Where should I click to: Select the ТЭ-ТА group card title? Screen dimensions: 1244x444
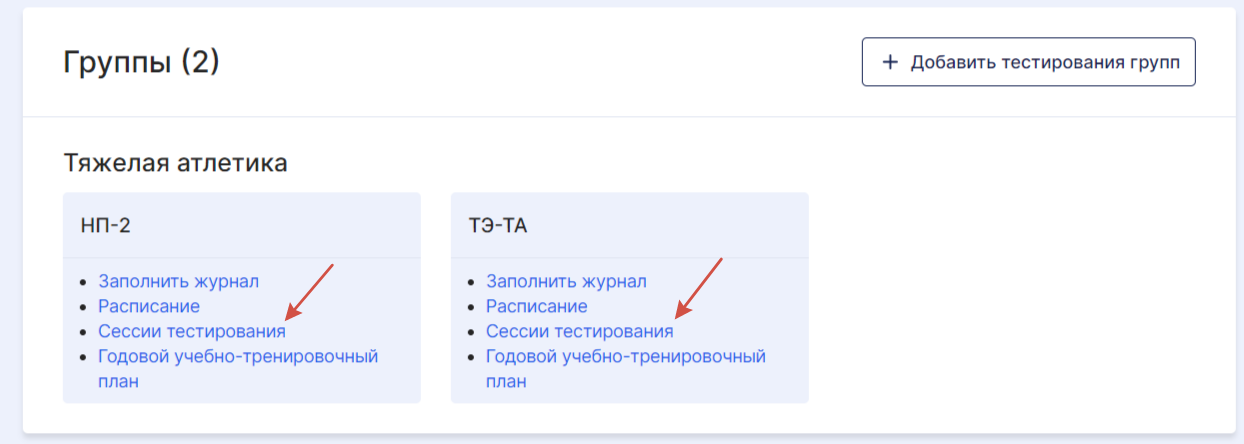coord(498,226)
